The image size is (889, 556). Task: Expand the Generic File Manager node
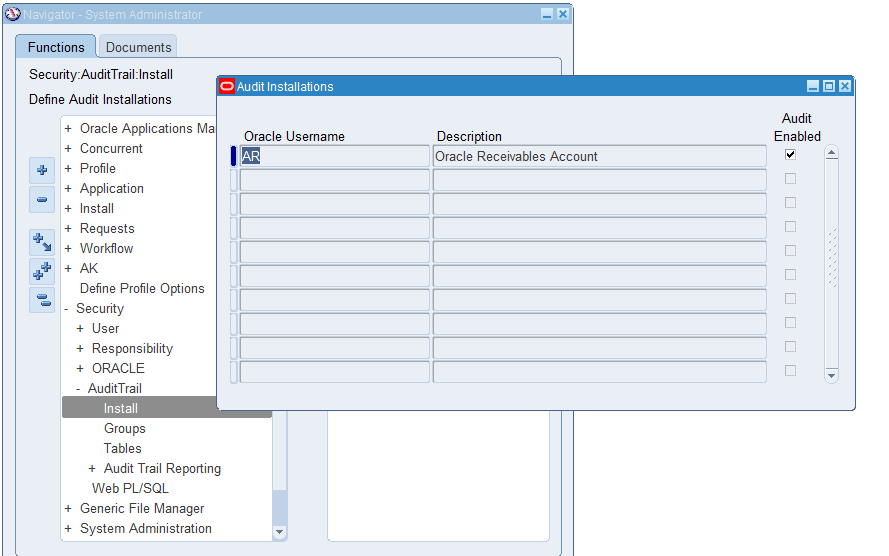coord(68,508)
